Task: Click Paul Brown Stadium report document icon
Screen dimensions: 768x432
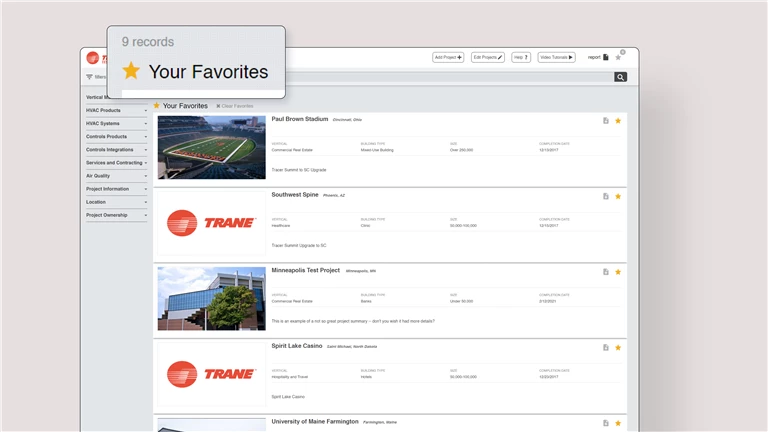Action: 606,120
